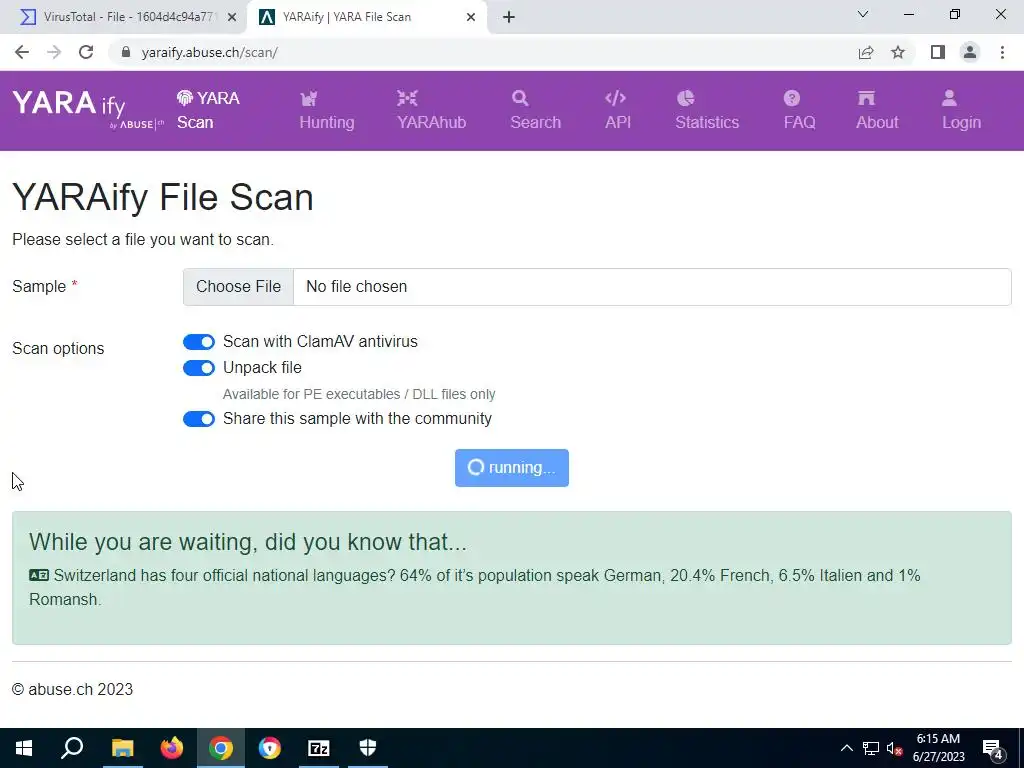Click the 'No file chosen' file field
Image resolution: width=1024 pixels, height=768 pixels.
click(x=652, y=287)
